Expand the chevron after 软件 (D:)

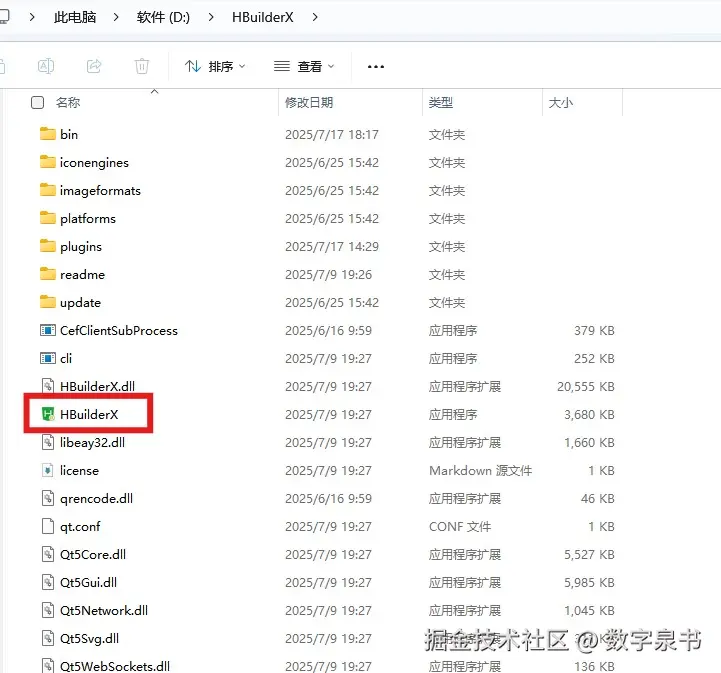point(211,17)
